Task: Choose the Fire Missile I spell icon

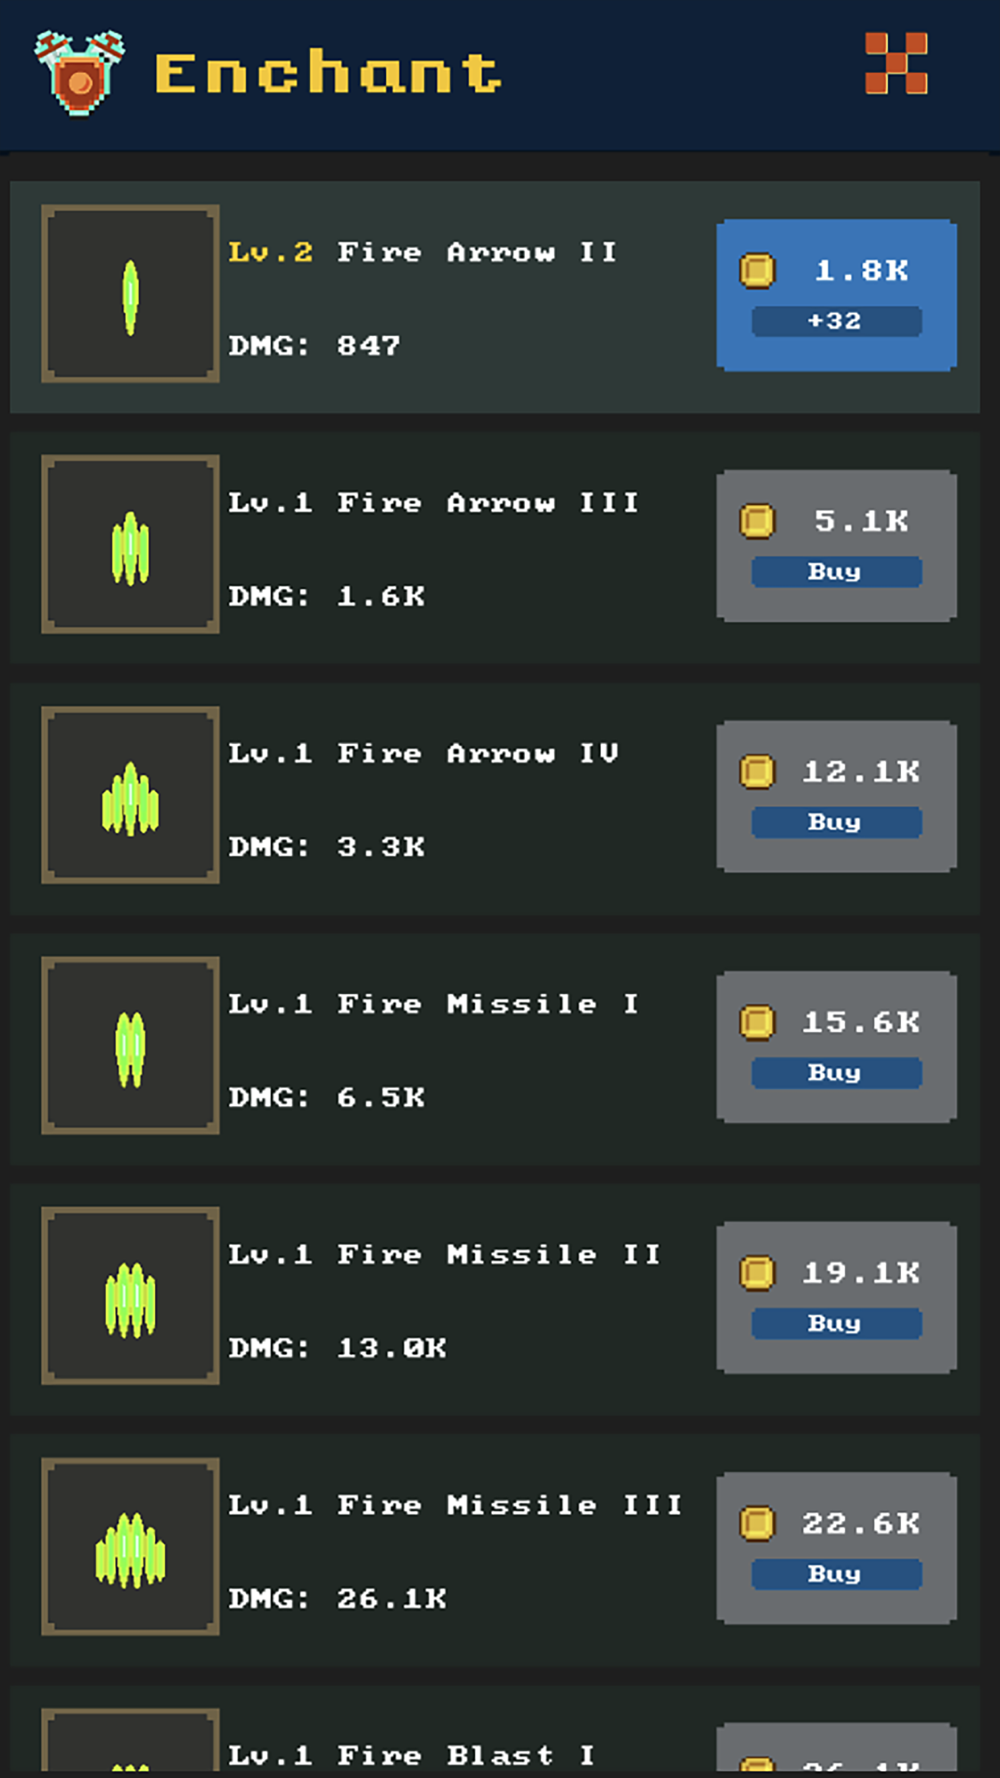Action: (130, 1046)
